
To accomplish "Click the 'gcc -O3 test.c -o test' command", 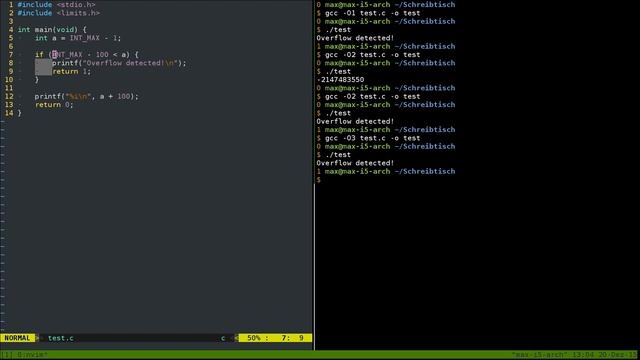I will 372,138.
